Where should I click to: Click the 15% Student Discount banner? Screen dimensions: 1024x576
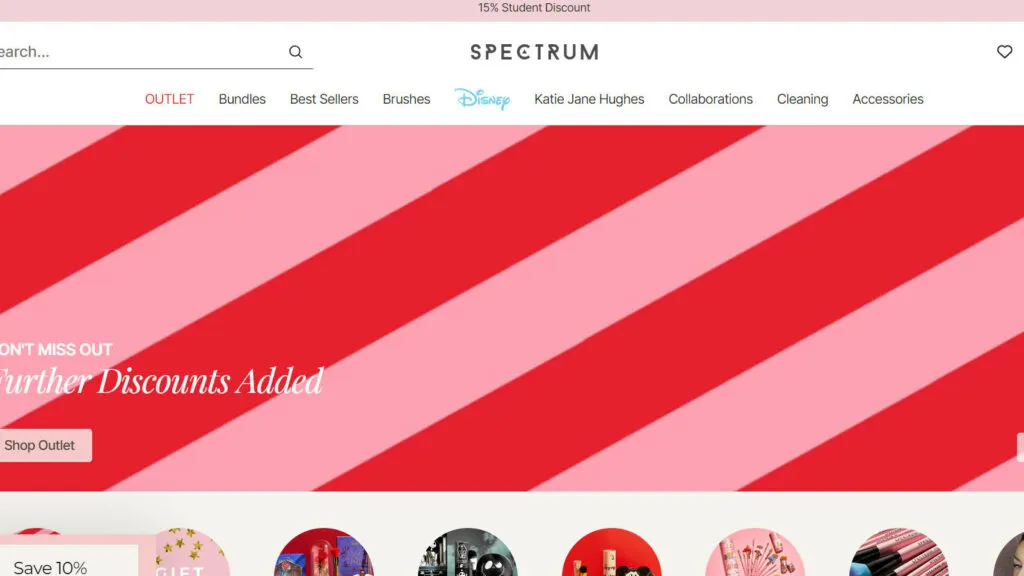534,8
